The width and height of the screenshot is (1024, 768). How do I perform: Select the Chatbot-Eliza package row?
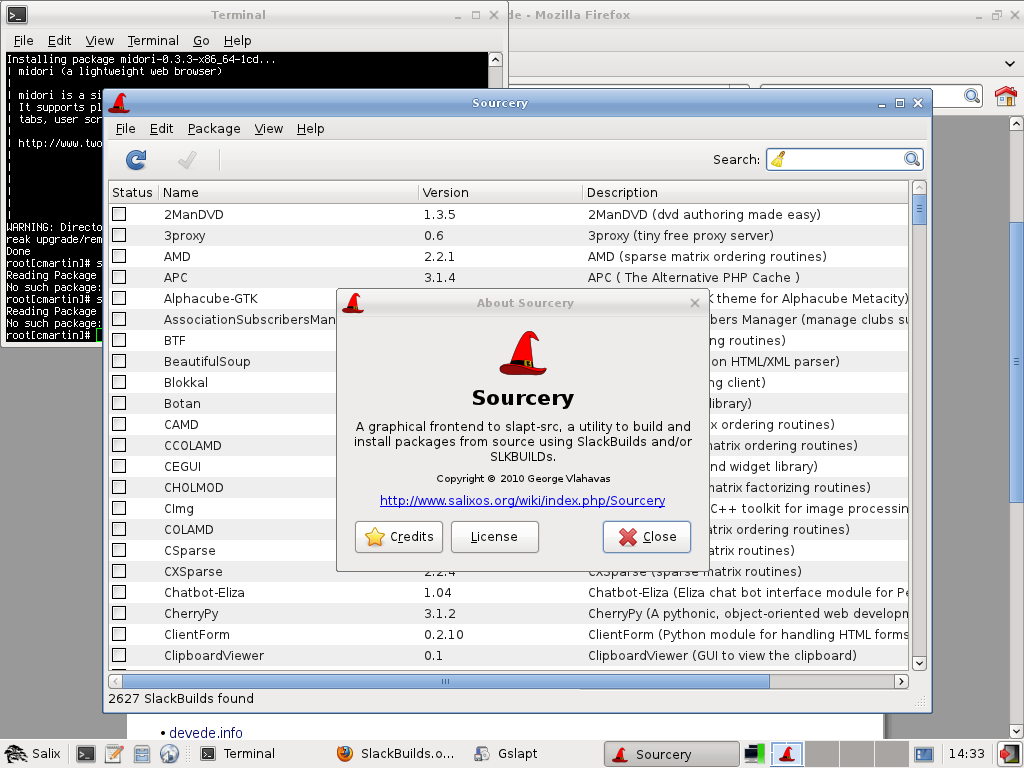tap(508, 592)
